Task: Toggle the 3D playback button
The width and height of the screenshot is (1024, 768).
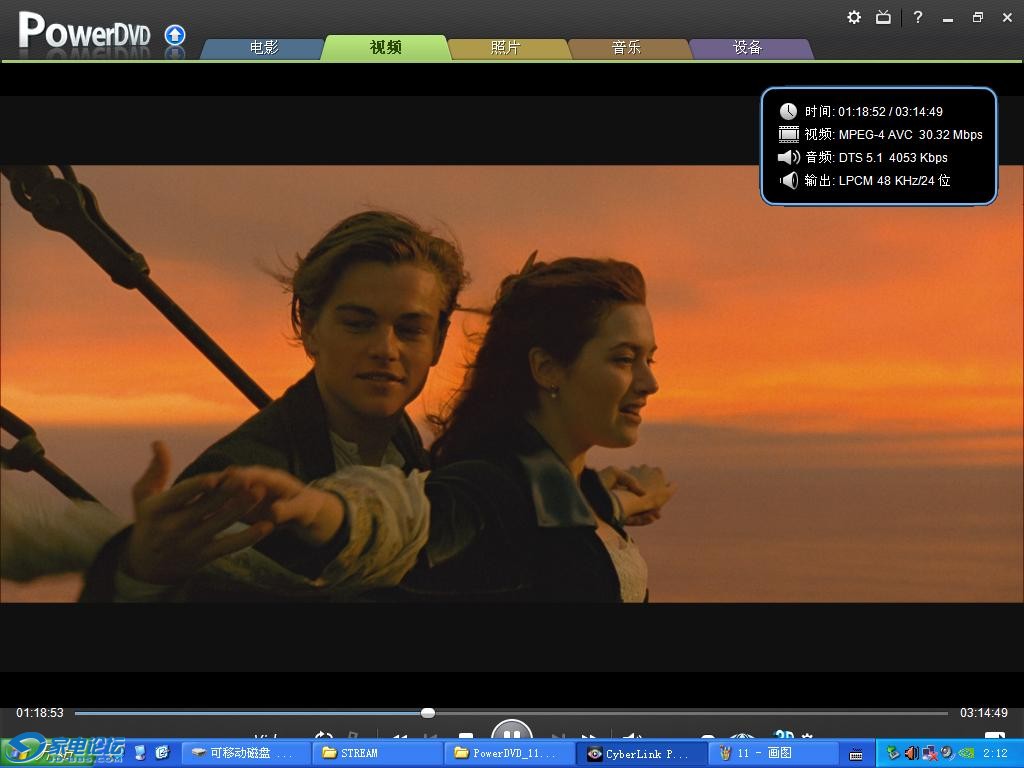Action: [x=785, y=736]
